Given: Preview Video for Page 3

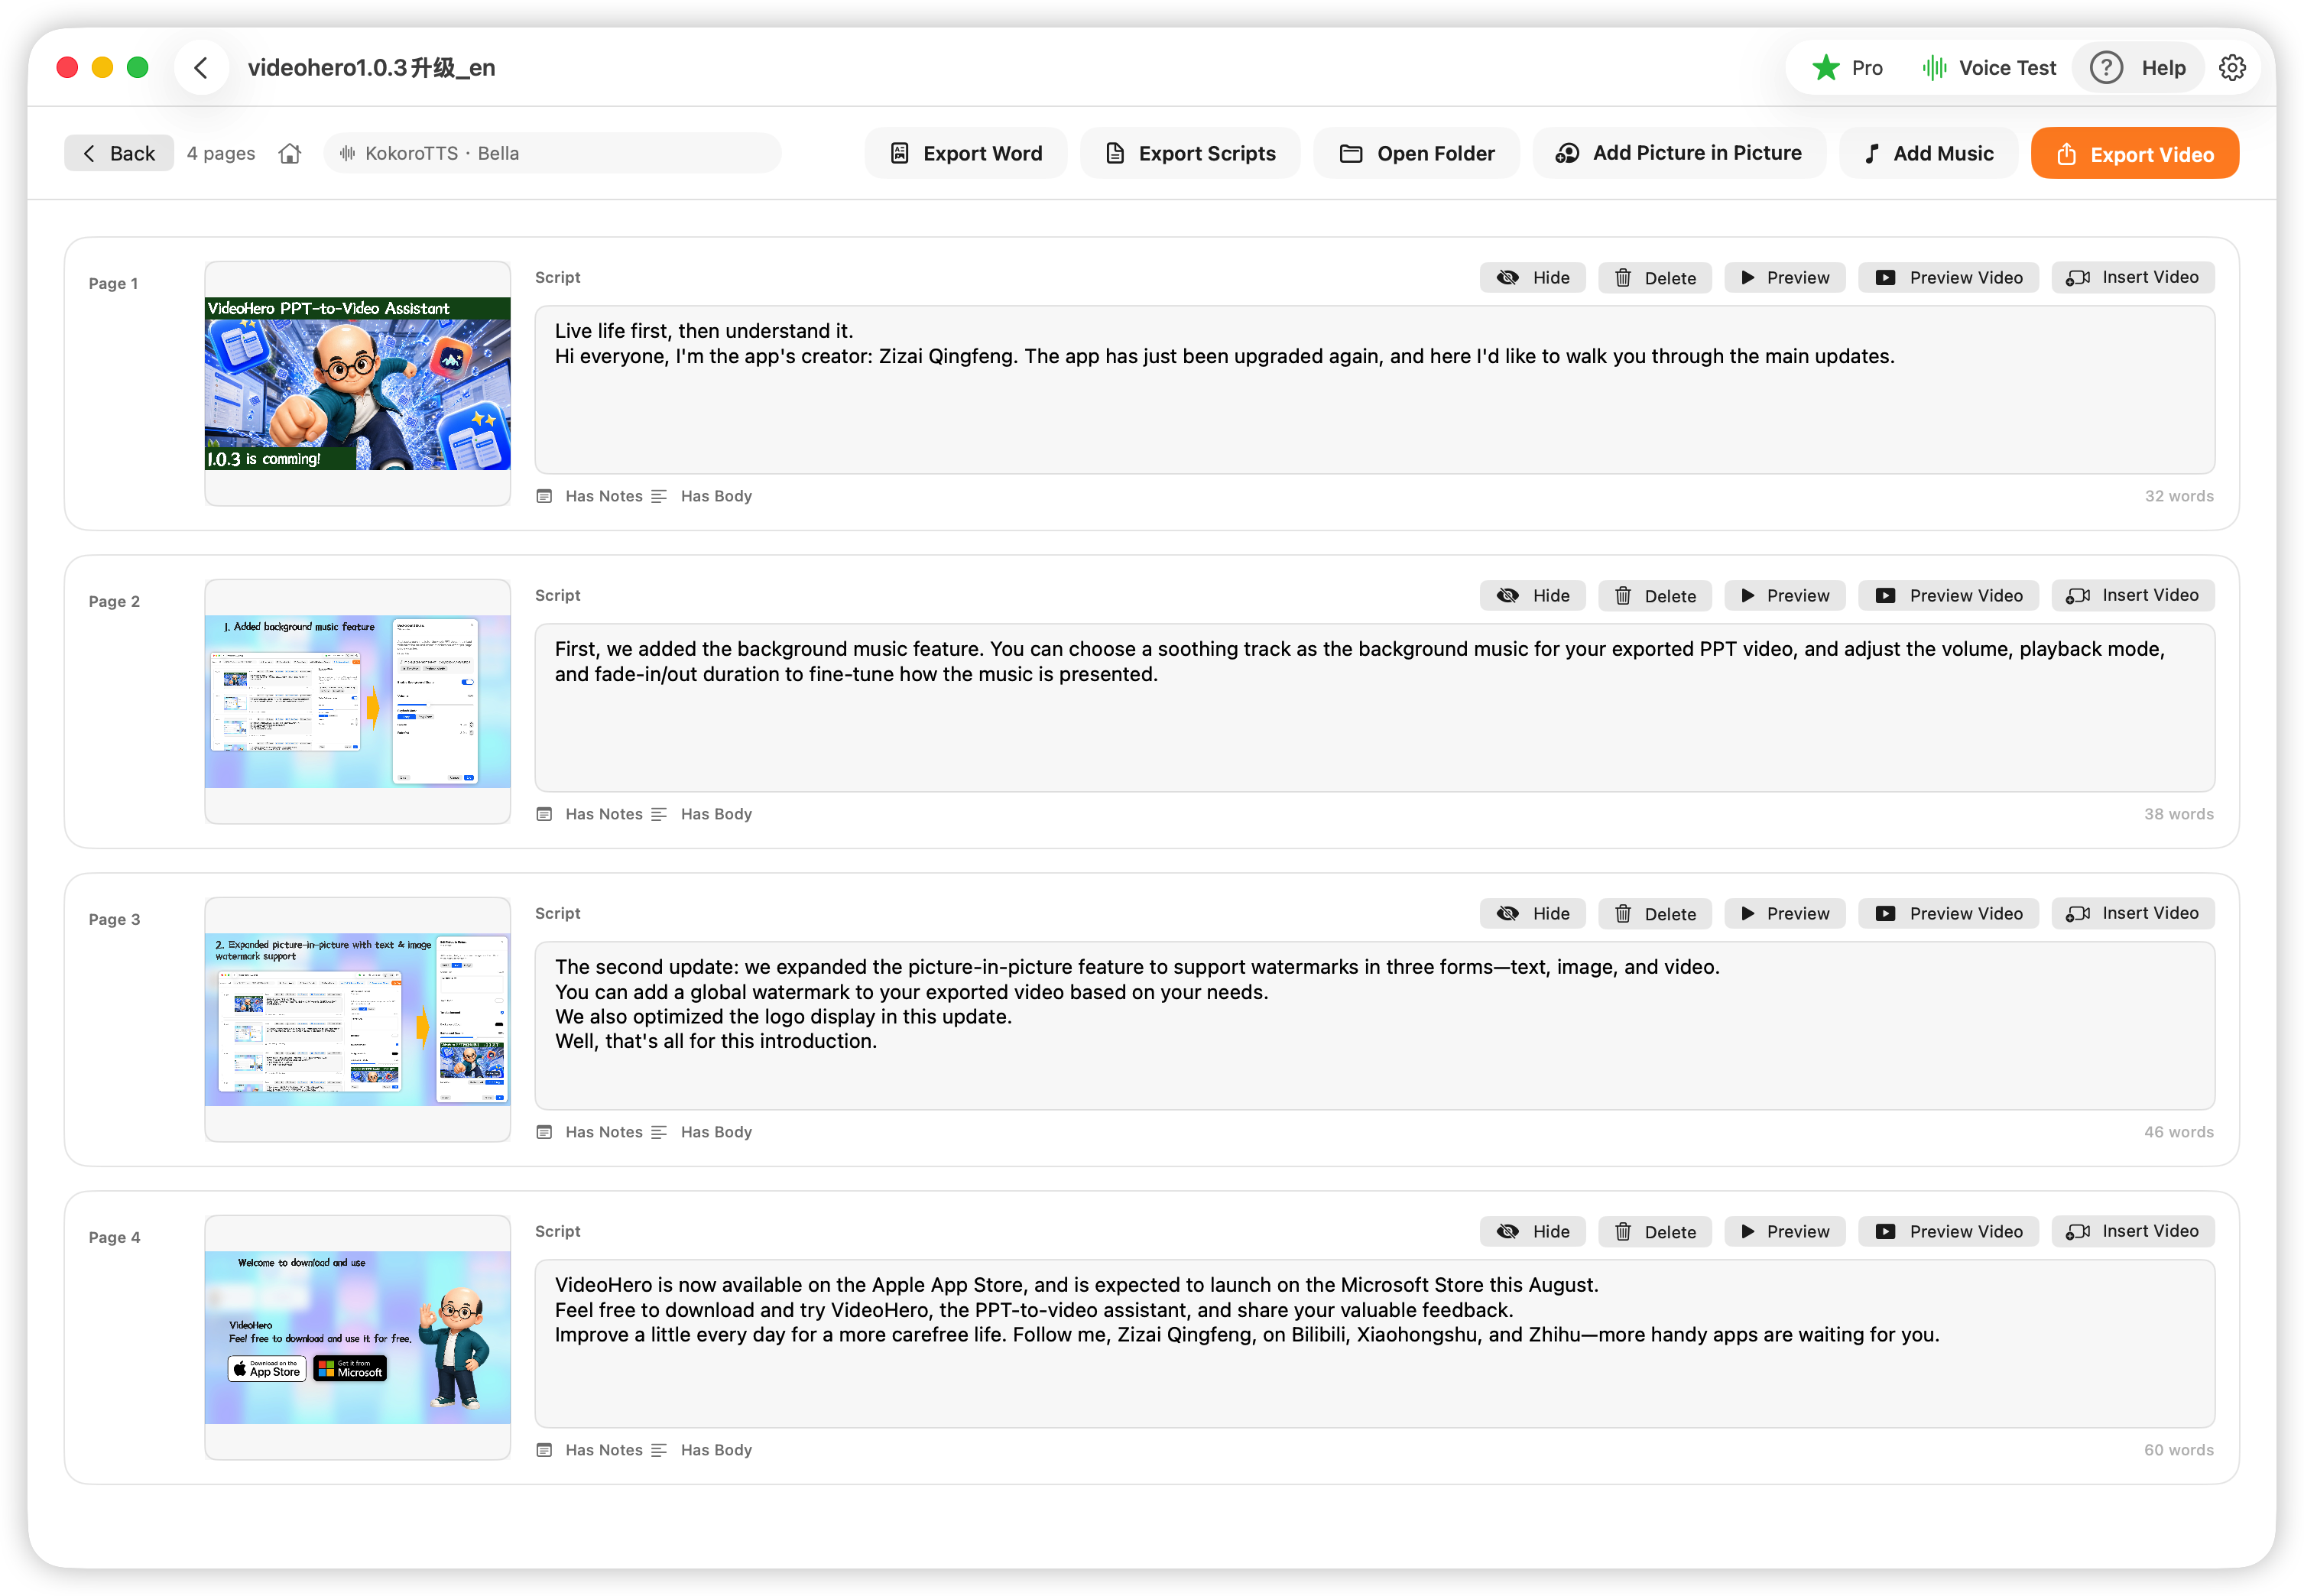Looking at the screenshot, I should coord(1948,914).
